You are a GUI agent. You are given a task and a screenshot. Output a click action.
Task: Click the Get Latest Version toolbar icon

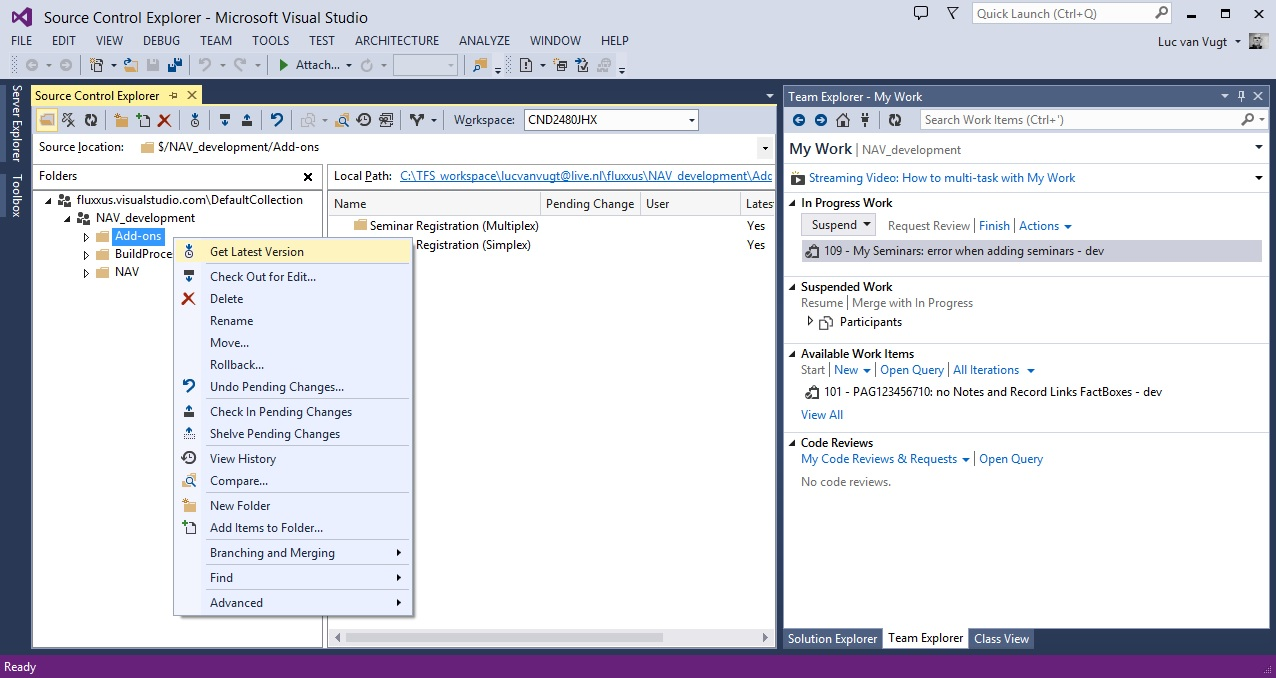195,120
